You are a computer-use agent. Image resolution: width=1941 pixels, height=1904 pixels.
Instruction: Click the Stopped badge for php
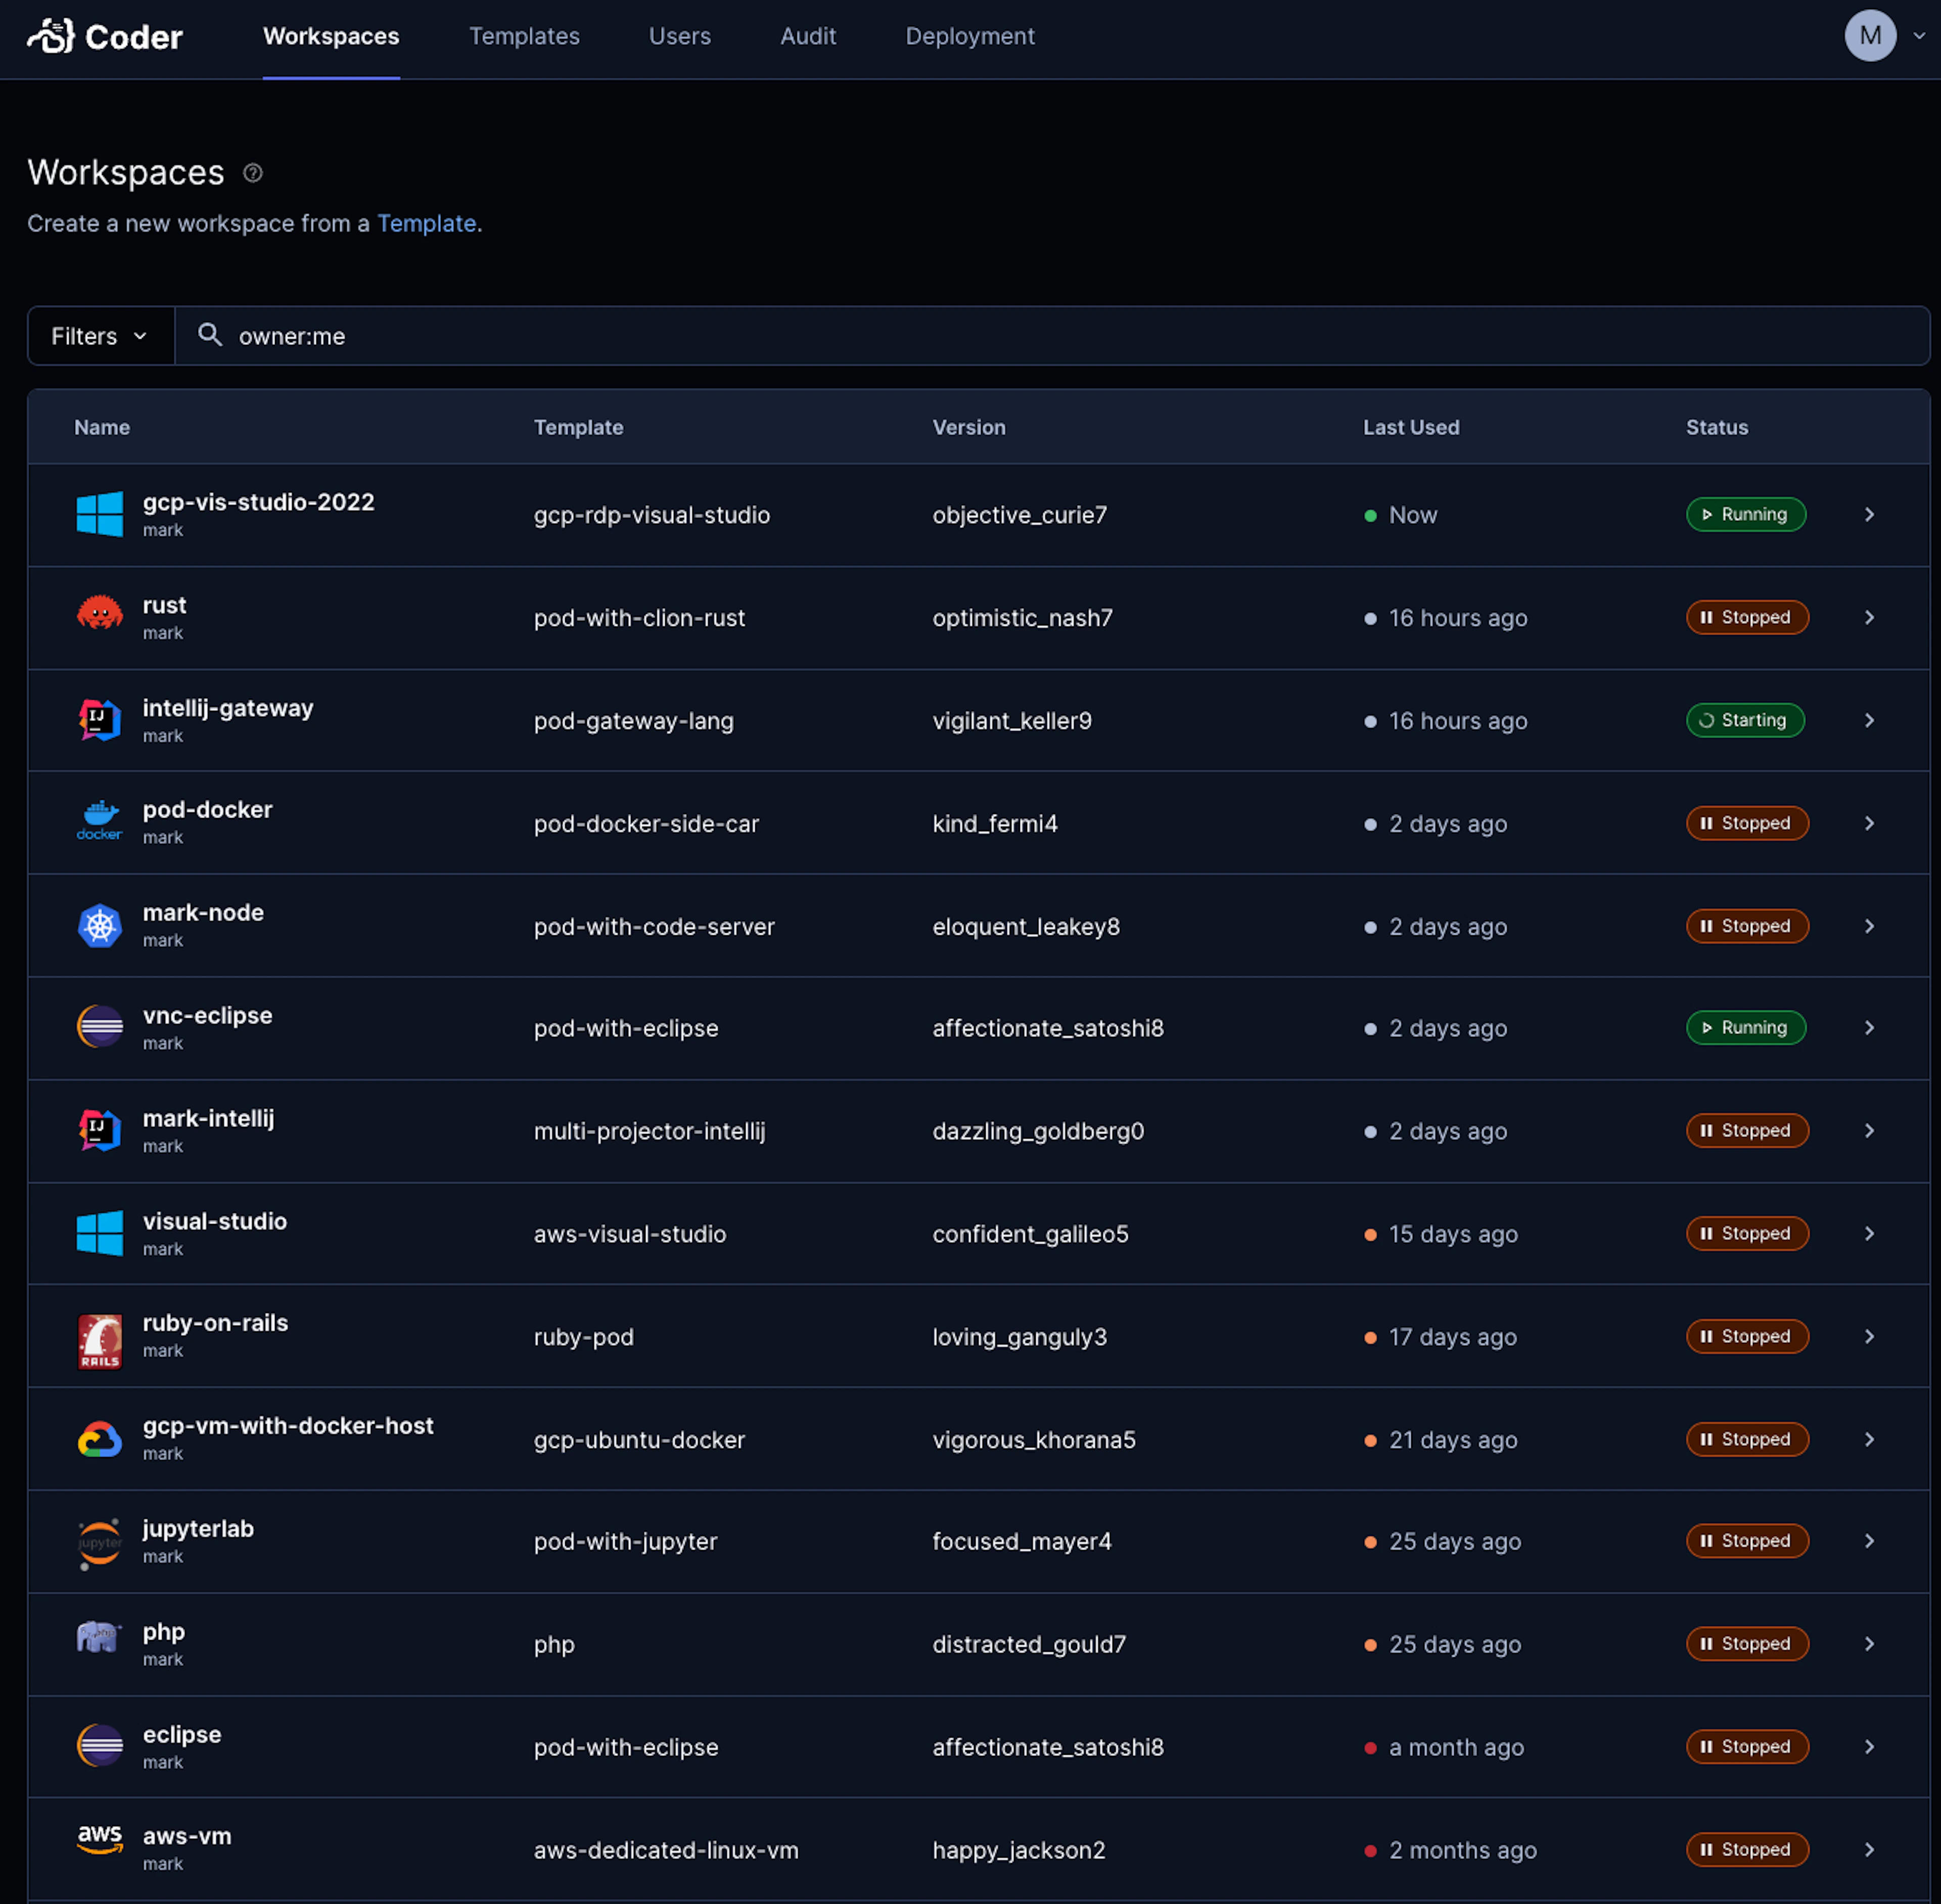pyautogui.click(x=1747, y=1643)
